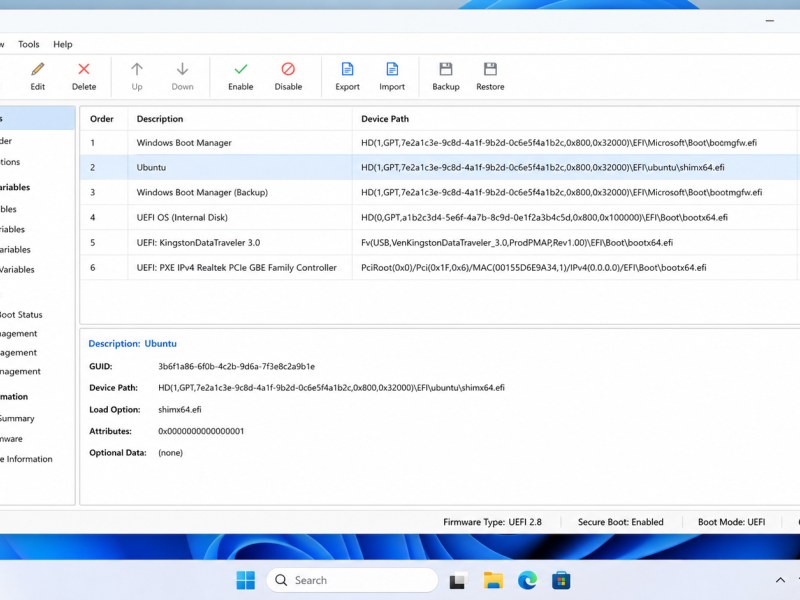Select the UEFI OS (Internal Disk) entry
800x600 pixels.
pyautogui.click(x=440, y=217)
